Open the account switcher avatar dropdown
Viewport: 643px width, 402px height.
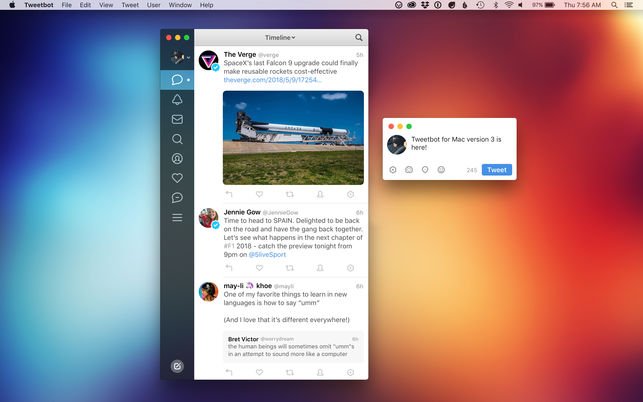coord(180,57)
